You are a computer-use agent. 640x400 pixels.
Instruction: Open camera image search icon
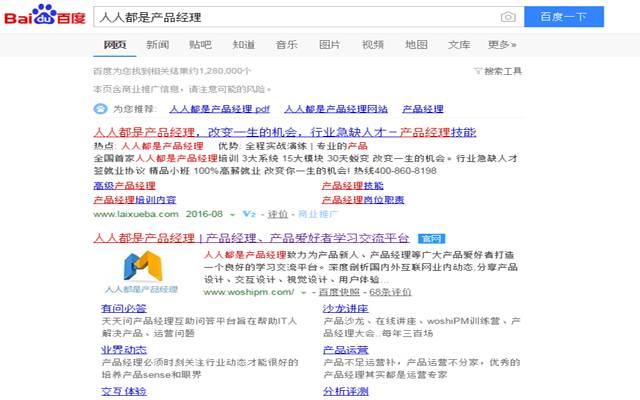click(508, 17)
